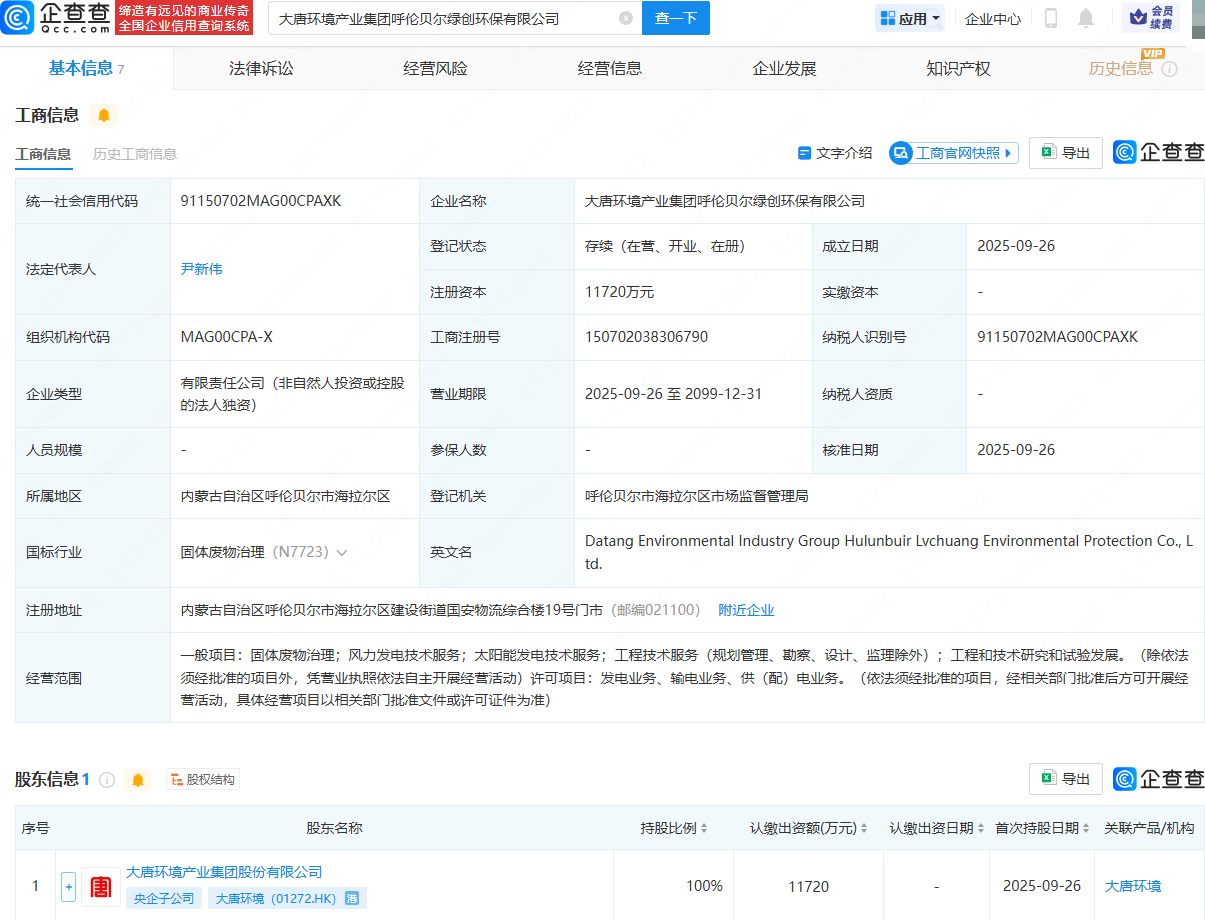Click the bell alert beside 股东信息
Screen dimensions: 1205x920
[138, 779]
